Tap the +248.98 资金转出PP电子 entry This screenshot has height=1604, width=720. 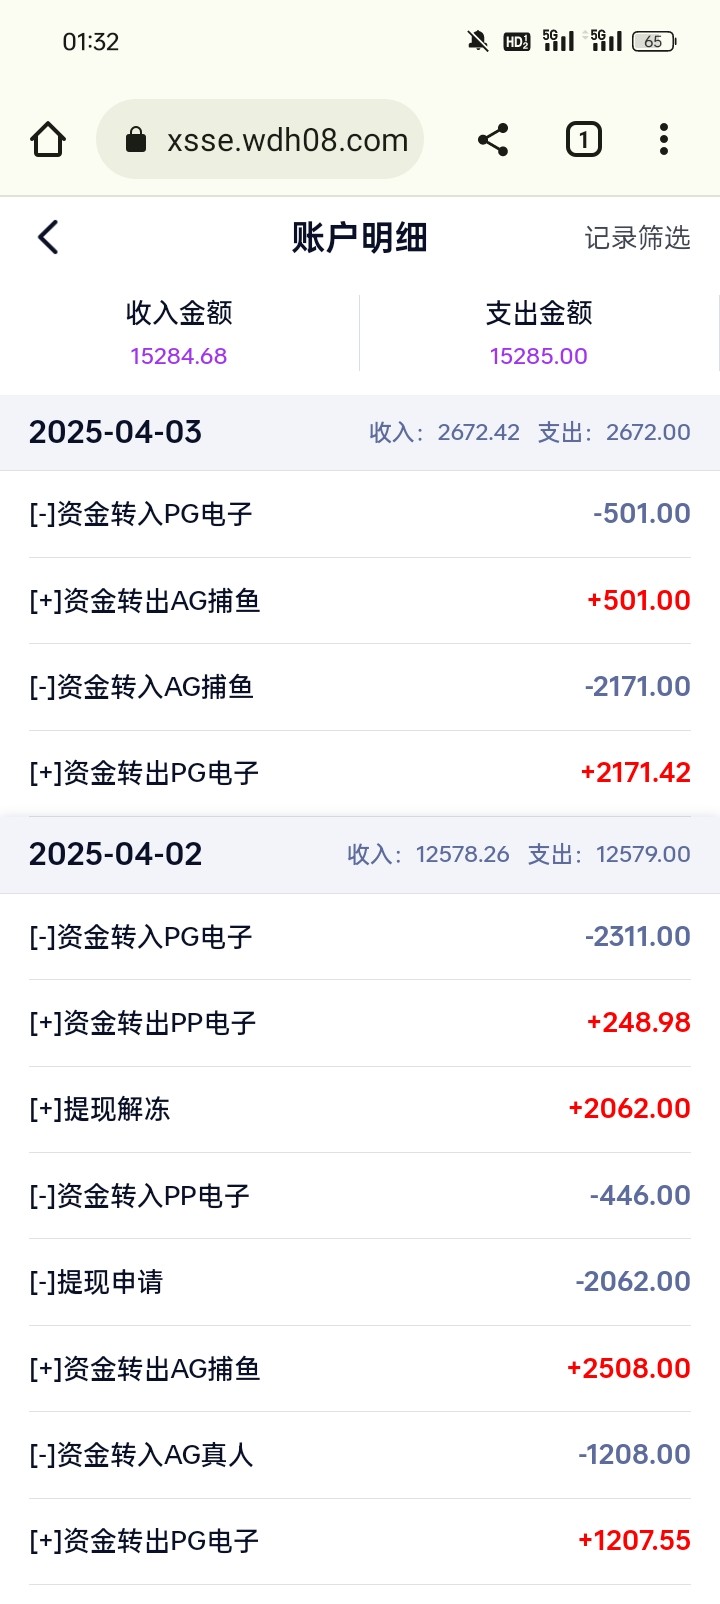tap(360, 1023)
